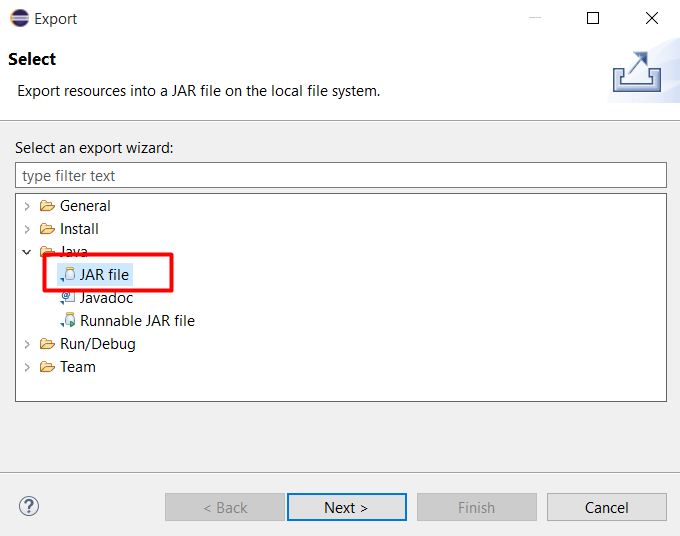This screenshot has height=536, width=680.
Task: Expand the Team category
Action: click(x=27, y=367)
